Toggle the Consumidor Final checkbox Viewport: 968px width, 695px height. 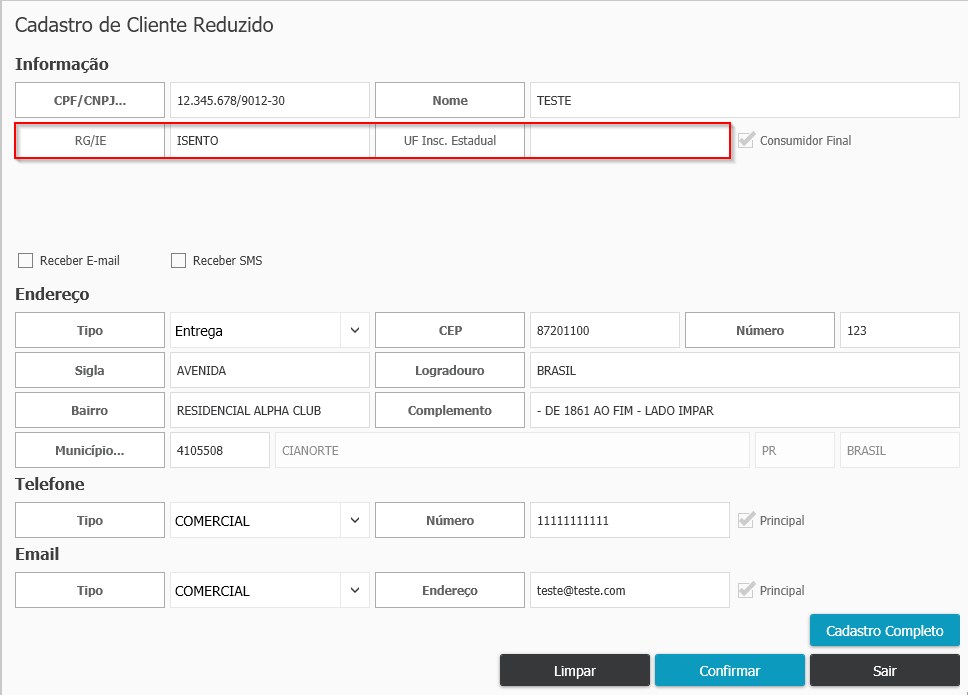pyautogui.click(x=746, y=140)
